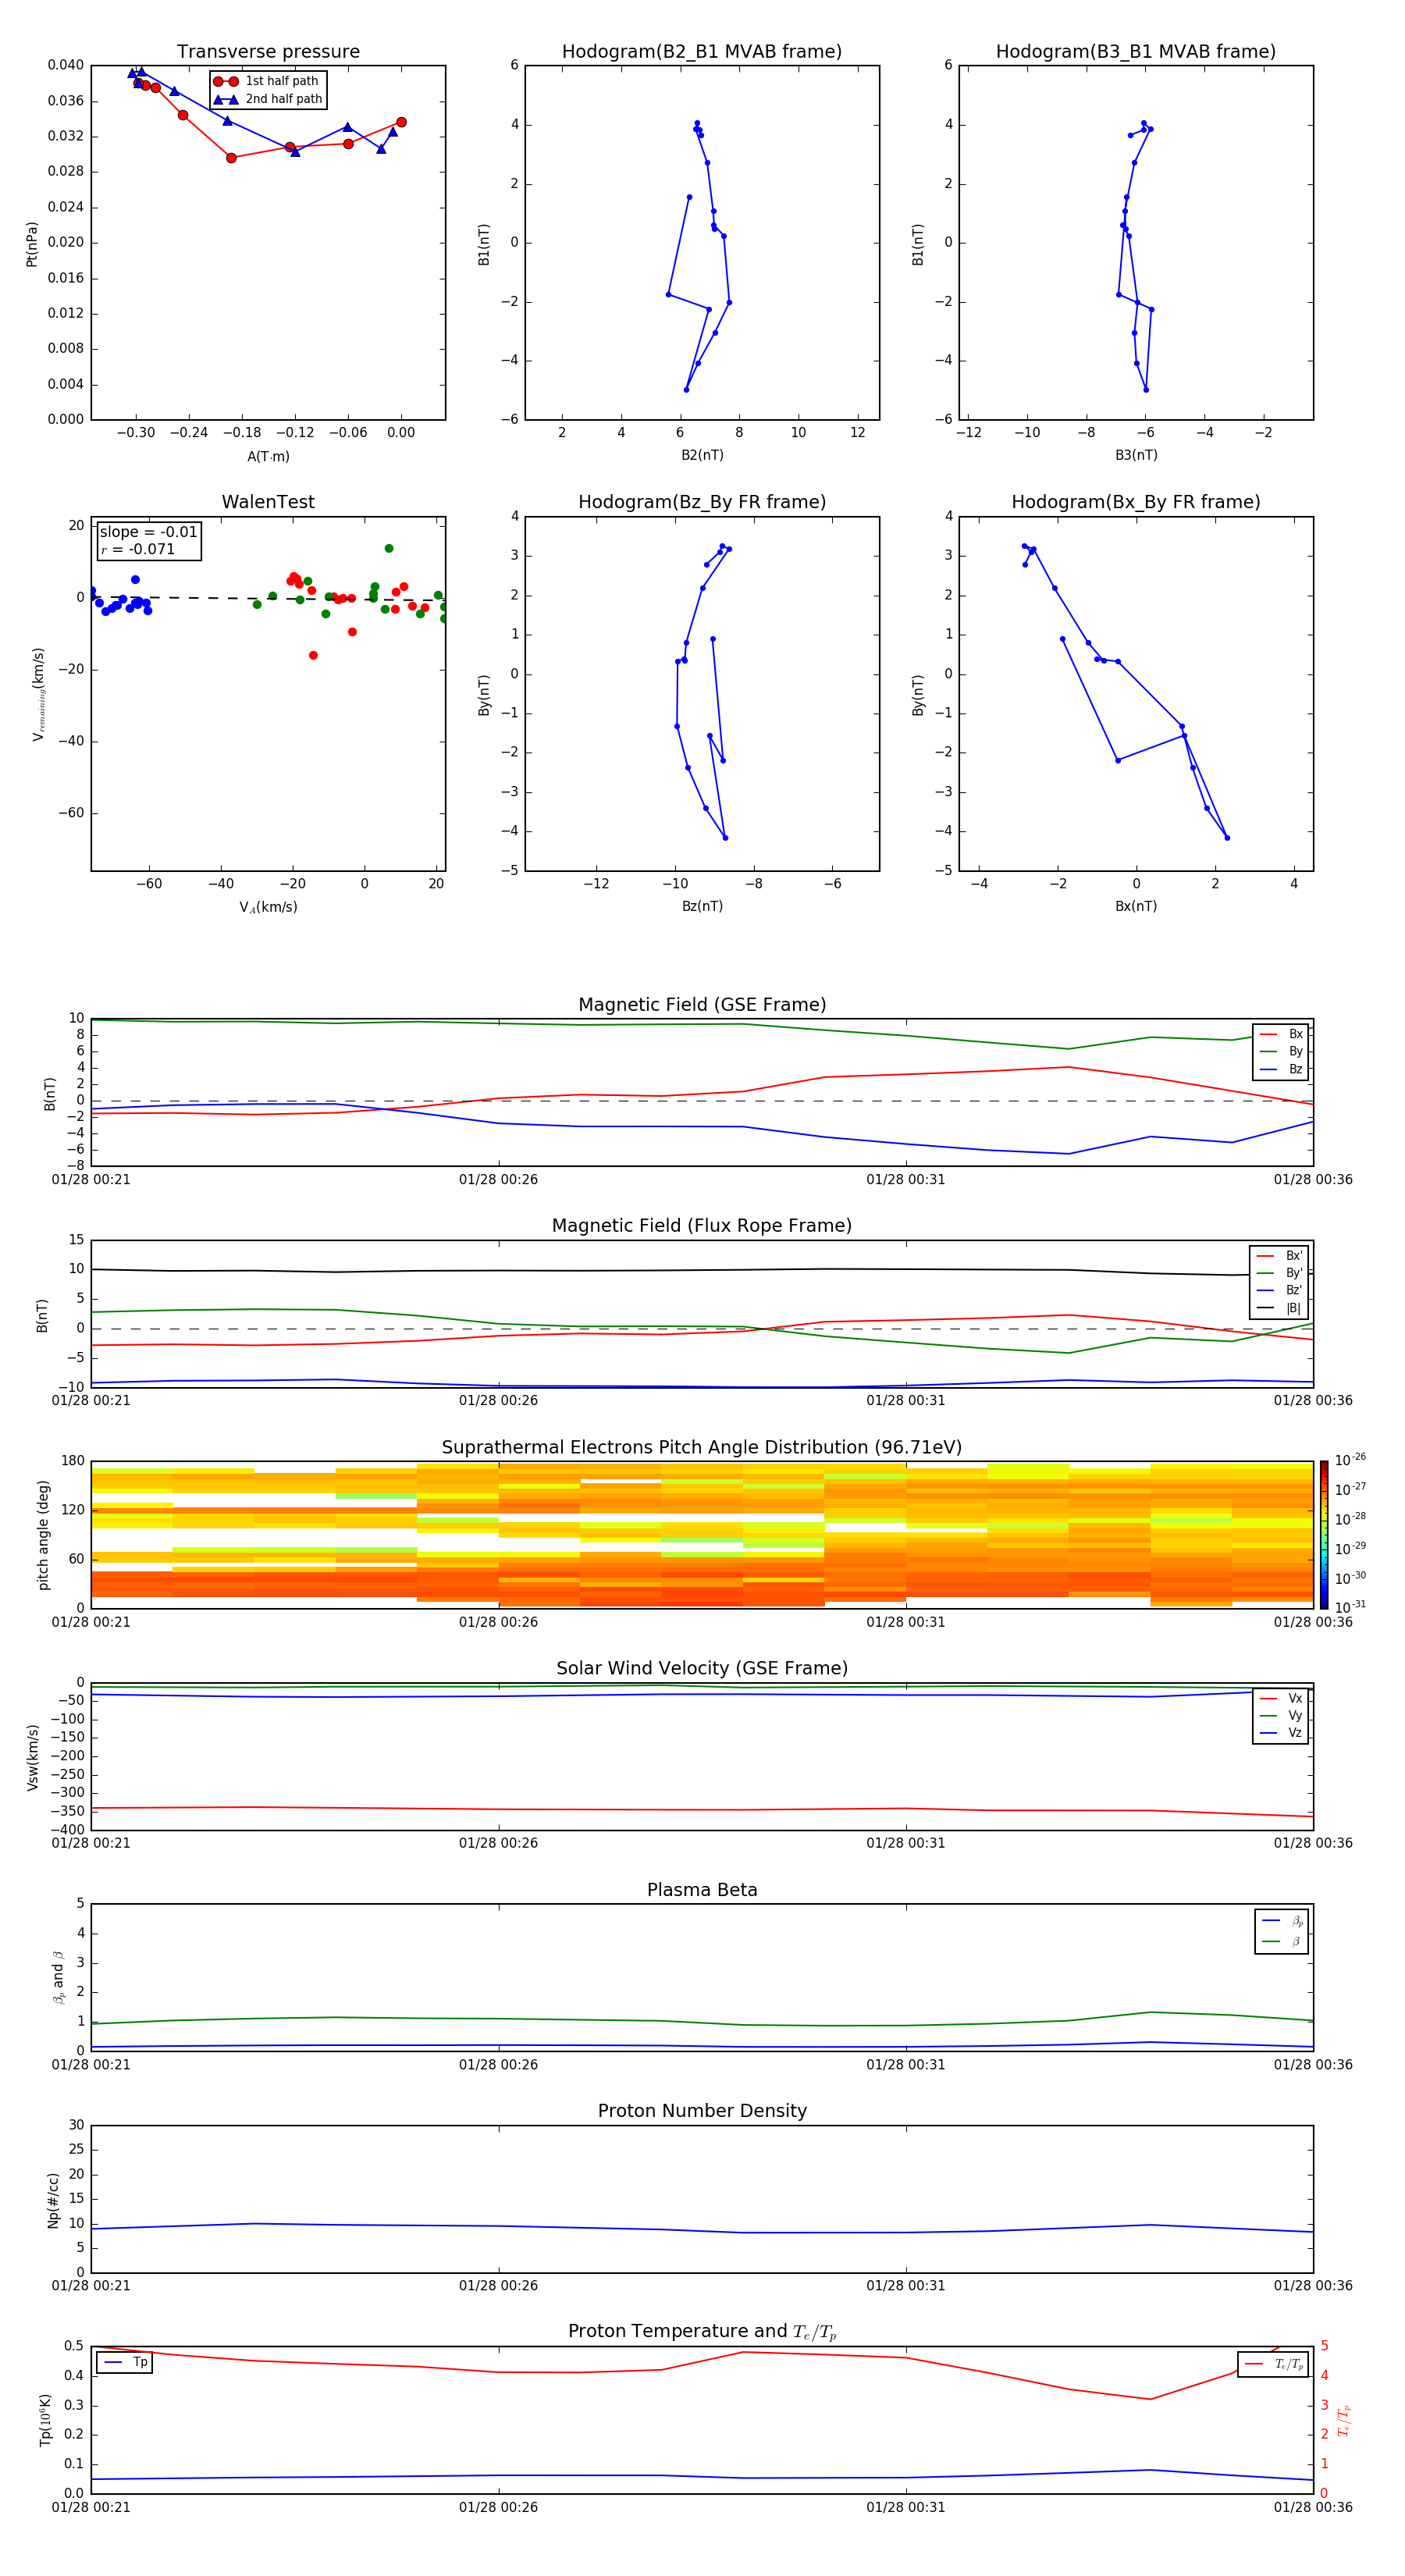Click the pitch angle distribution colorbar
Viewport: 1405px width, 2576px height.
[x=1324, y=1535]
